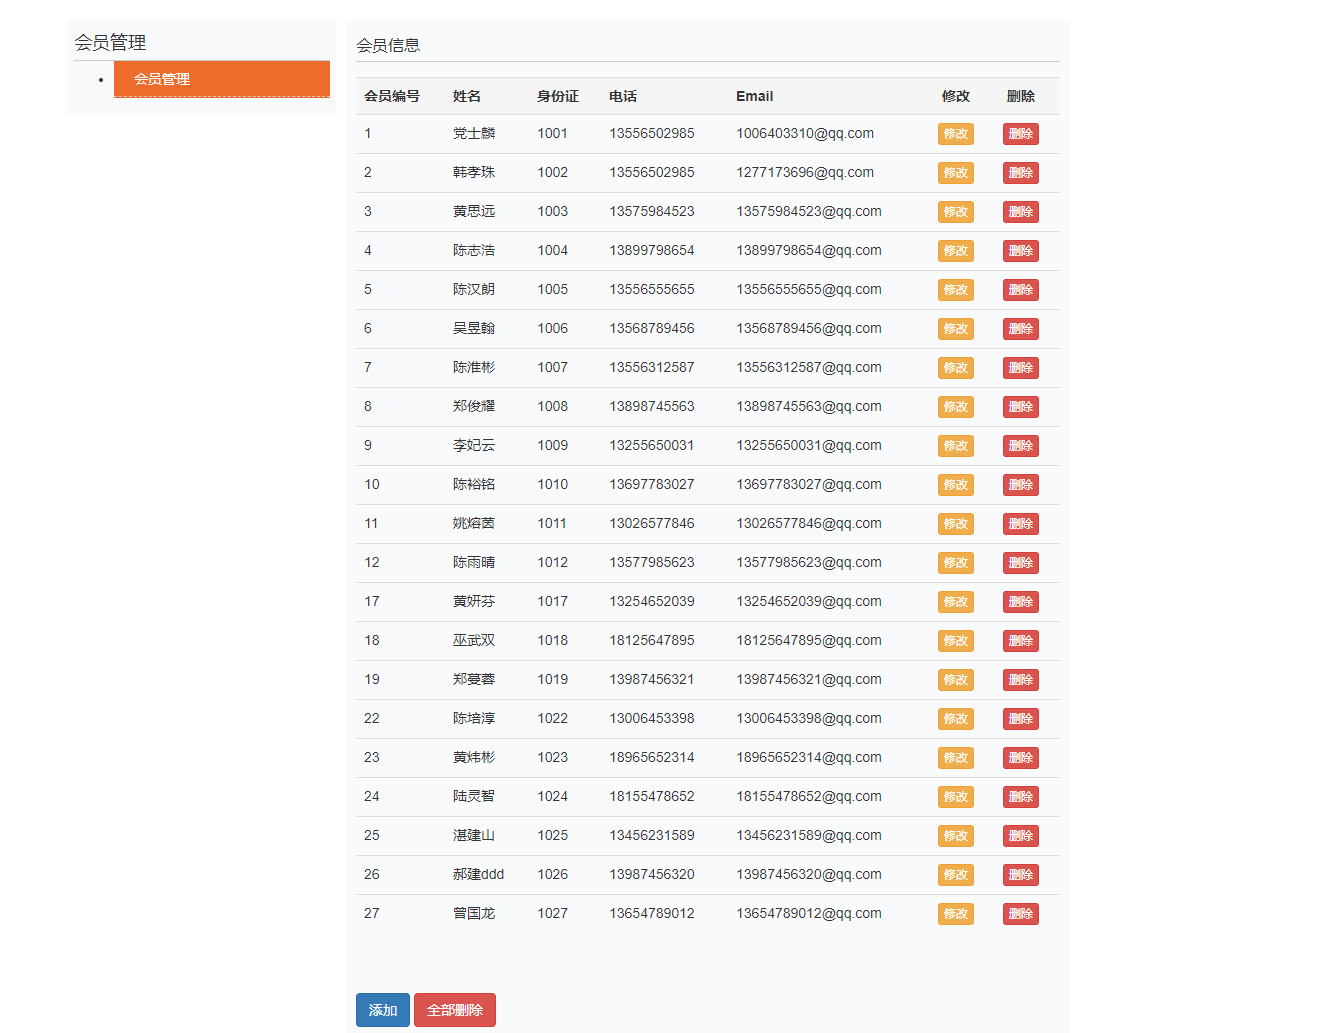1319x1033 pixels.
Task: Modify the member with ID 1007
Action: click(x=955, y=368)
